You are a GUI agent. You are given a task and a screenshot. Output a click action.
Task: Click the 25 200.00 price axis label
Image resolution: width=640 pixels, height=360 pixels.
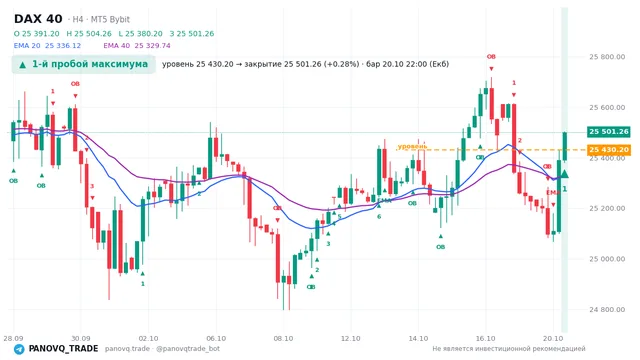(x=607, y=209)
